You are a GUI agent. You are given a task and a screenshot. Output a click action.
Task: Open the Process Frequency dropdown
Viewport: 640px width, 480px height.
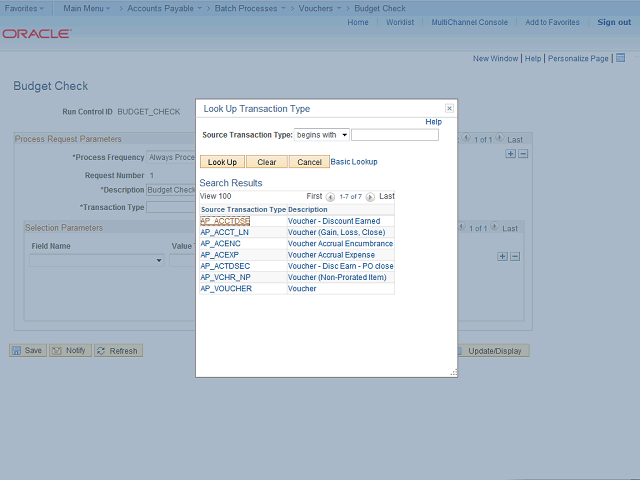tap(171, 157)
